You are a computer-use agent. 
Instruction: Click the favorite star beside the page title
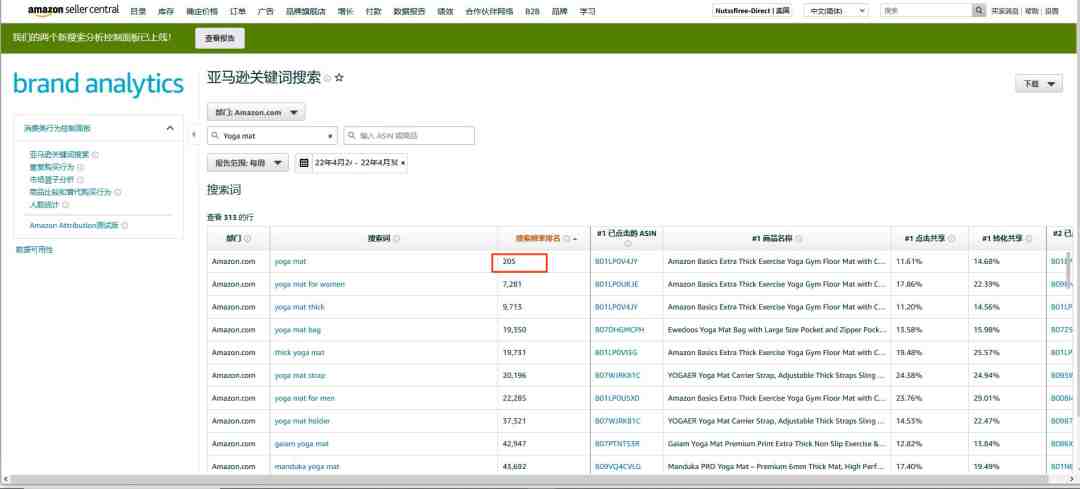coord(339,78)
